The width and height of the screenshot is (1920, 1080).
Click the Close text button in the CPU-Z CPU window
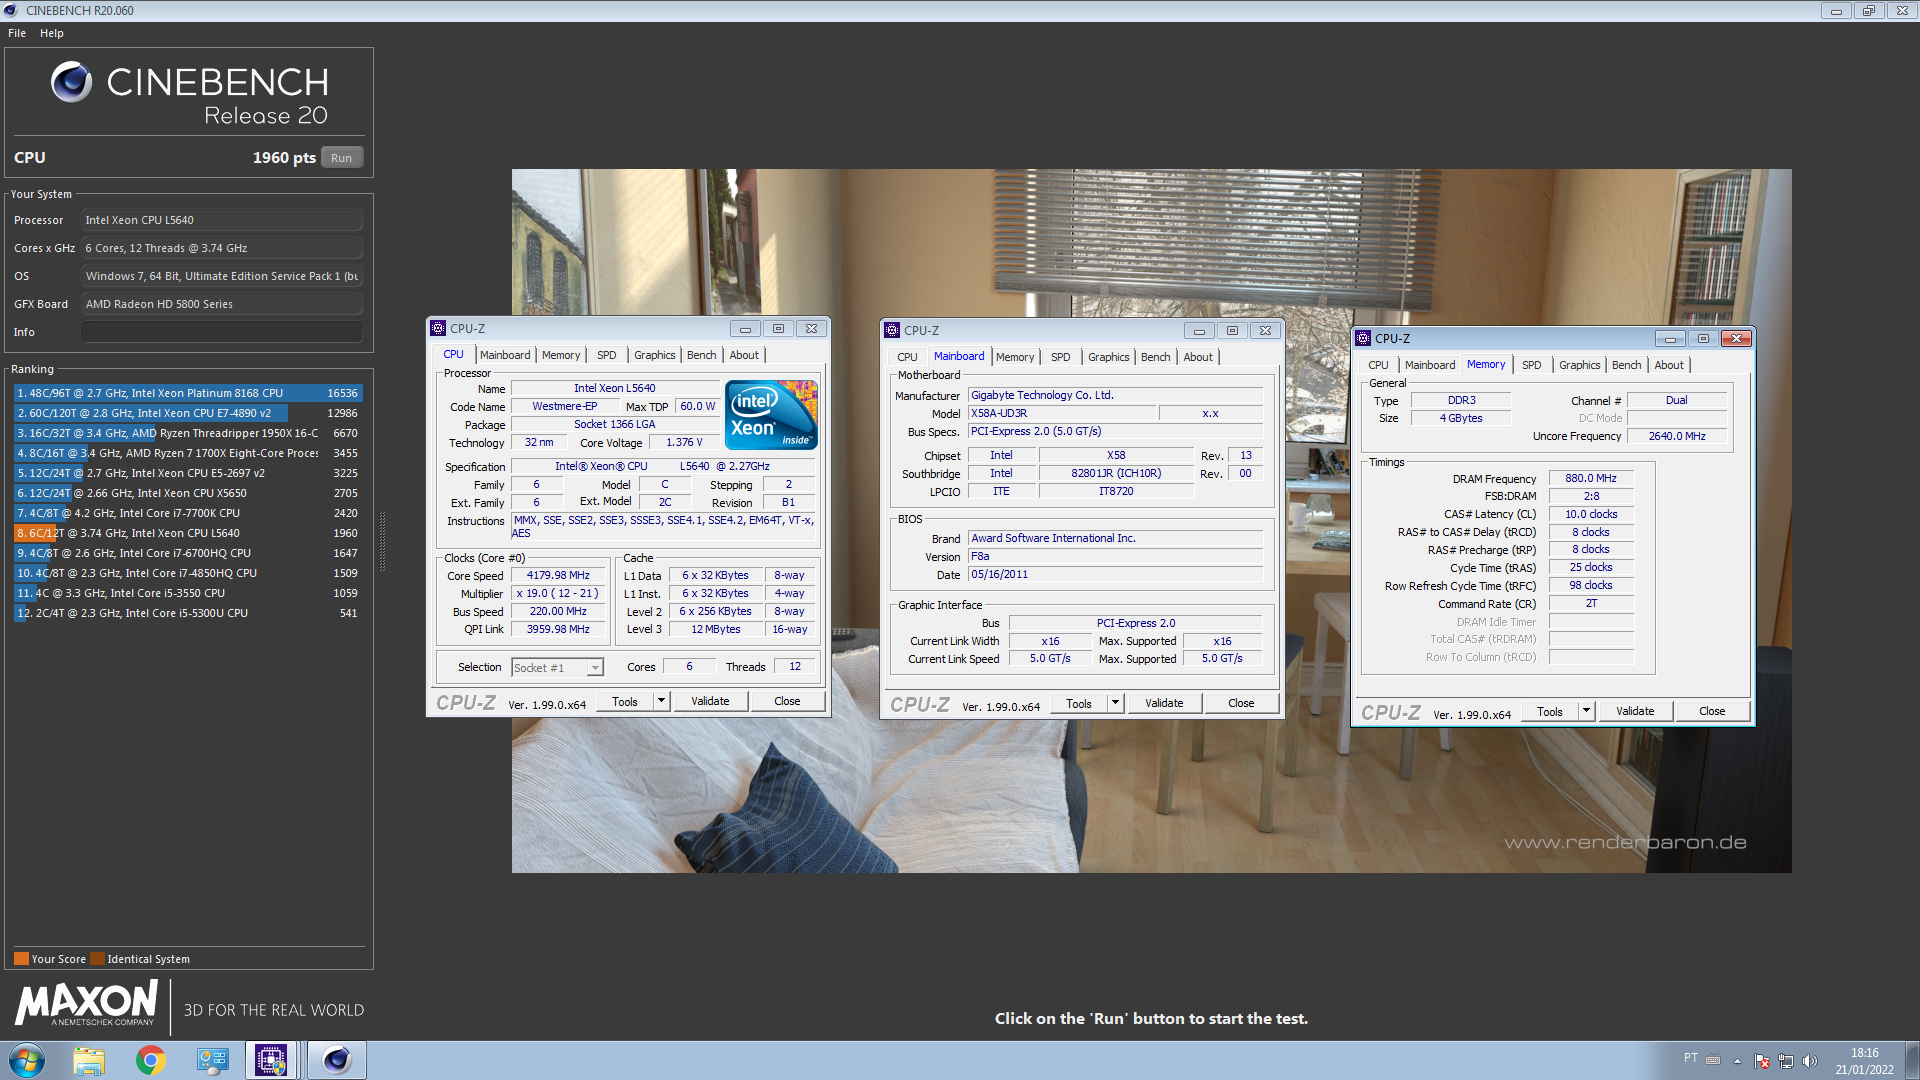coord(787,701)
